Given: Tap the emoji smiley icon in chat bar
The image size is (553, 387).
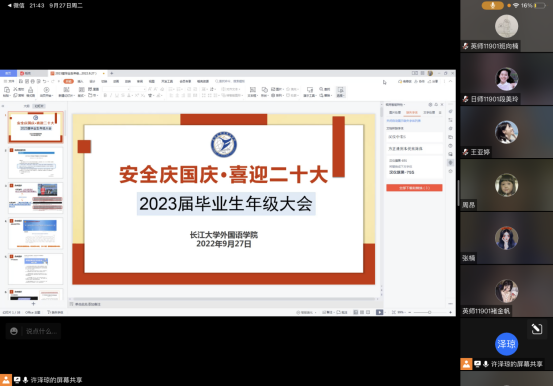Looking at the screenshot, I should (14, 331).
